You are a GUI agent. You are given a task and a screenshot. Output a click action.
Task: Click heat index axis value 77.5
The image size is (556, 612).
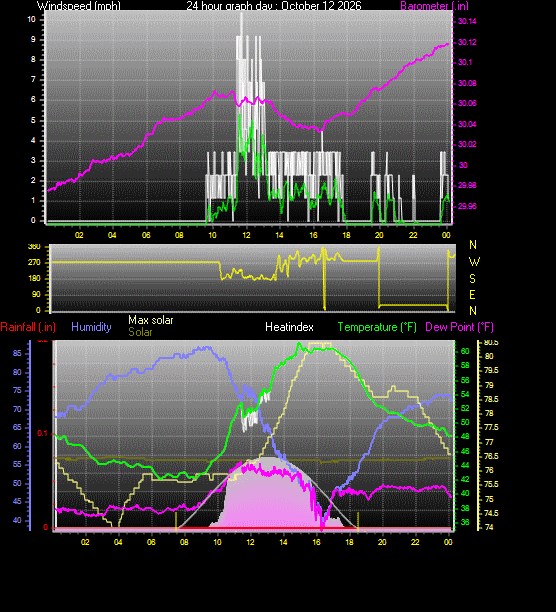pos(491,427)
